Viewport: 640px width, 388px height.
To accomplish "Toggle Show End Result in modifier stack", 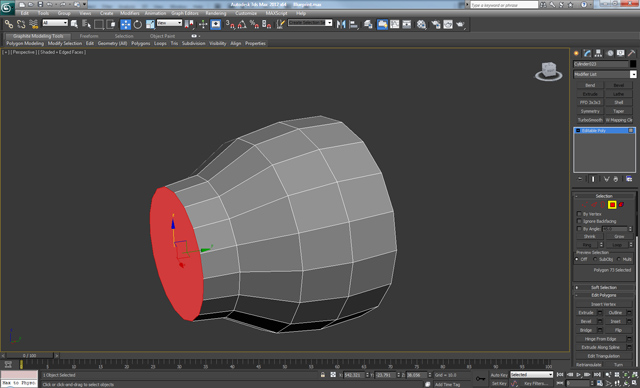I will click(593, 179).
